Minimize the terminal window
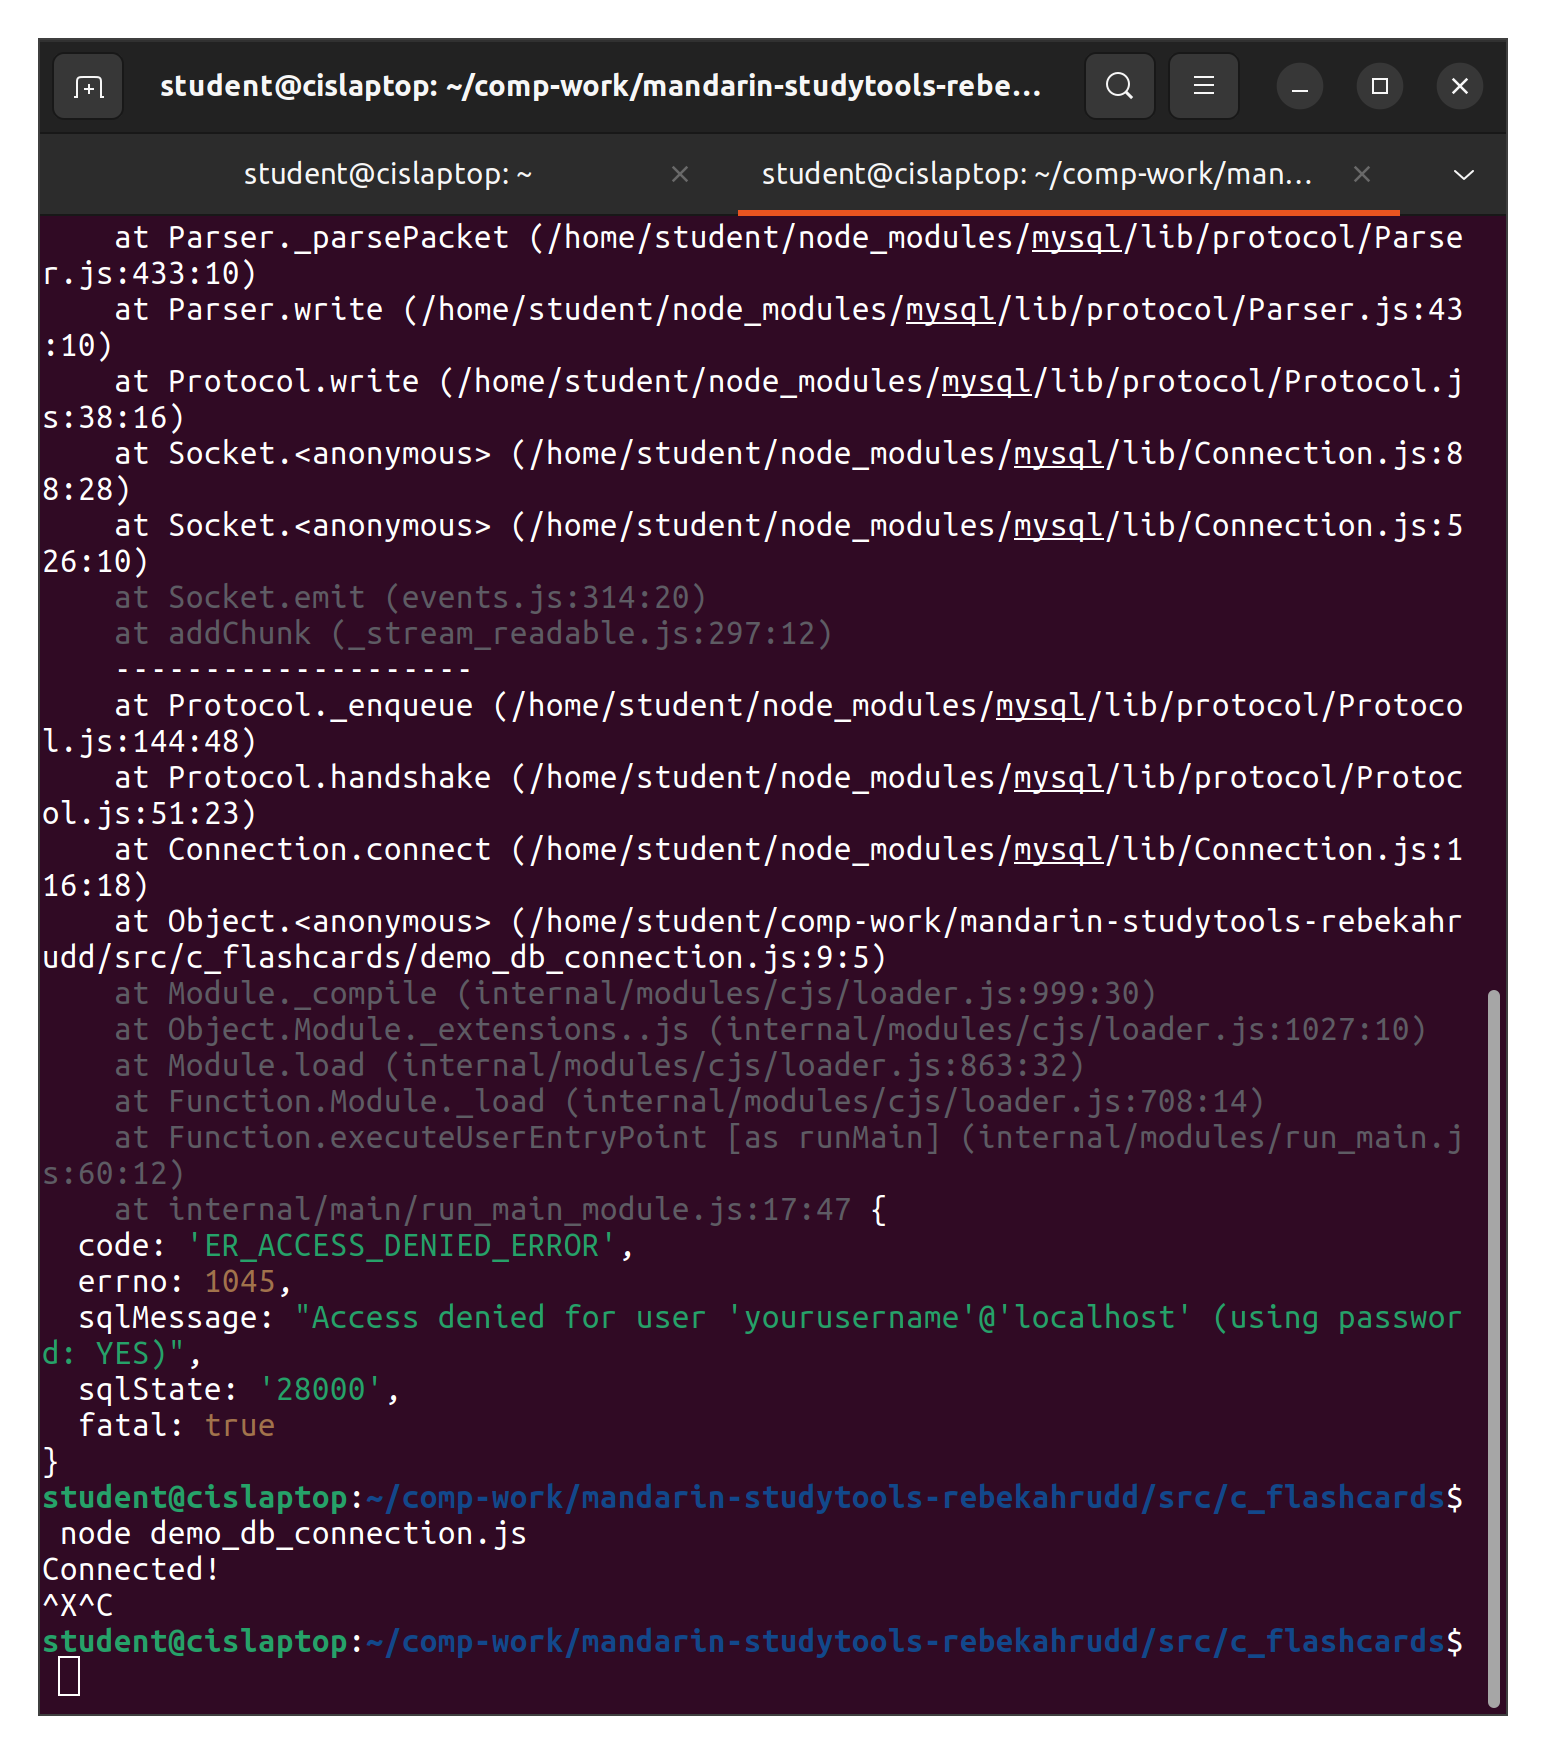The height and width of the screenshot is (1754, 1546). point(1300,87)
